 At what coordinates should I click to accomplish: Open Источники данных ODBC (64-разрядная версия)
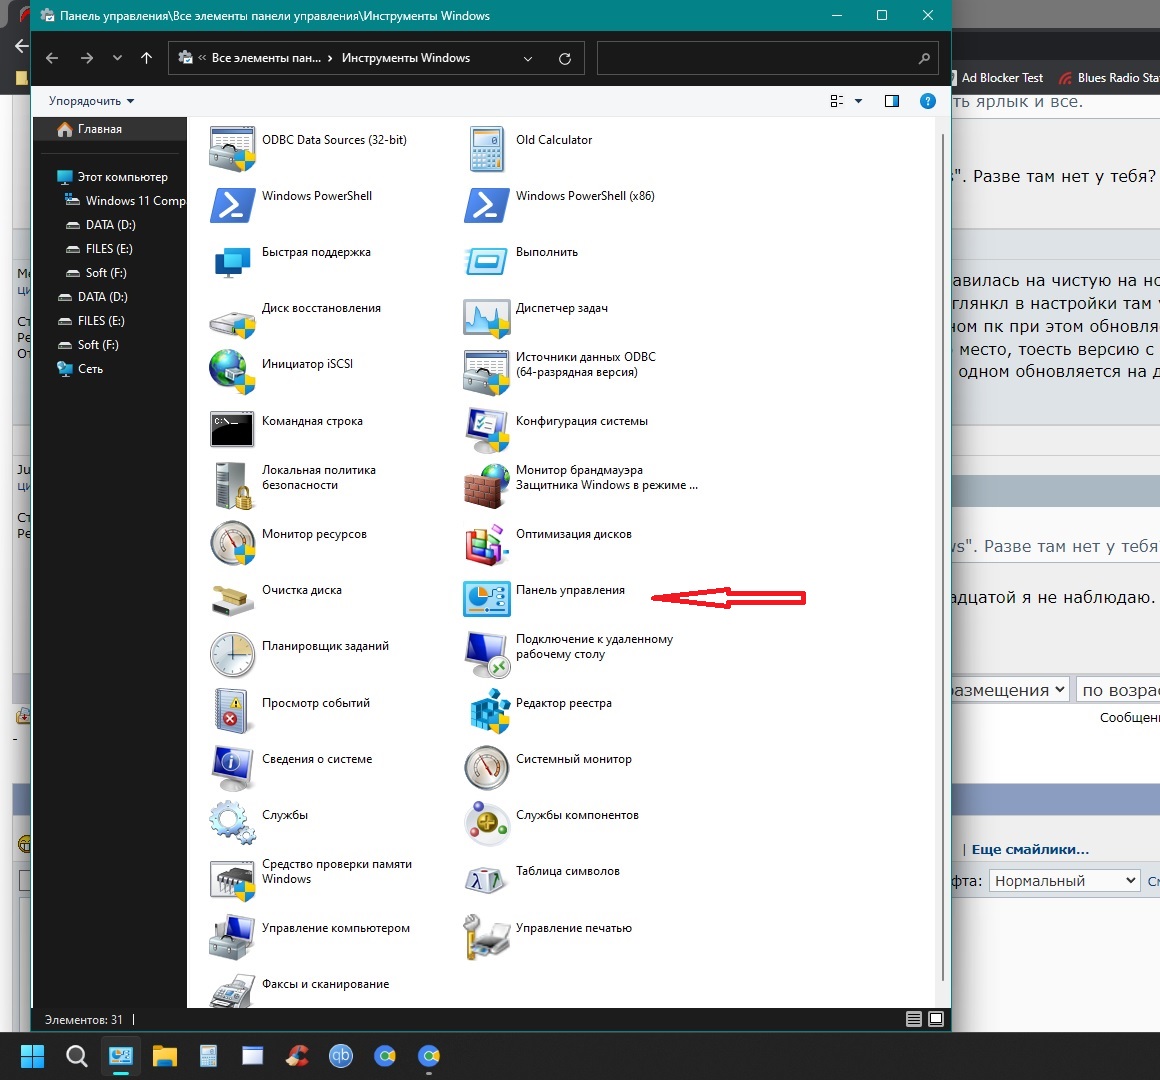[486, 372]
